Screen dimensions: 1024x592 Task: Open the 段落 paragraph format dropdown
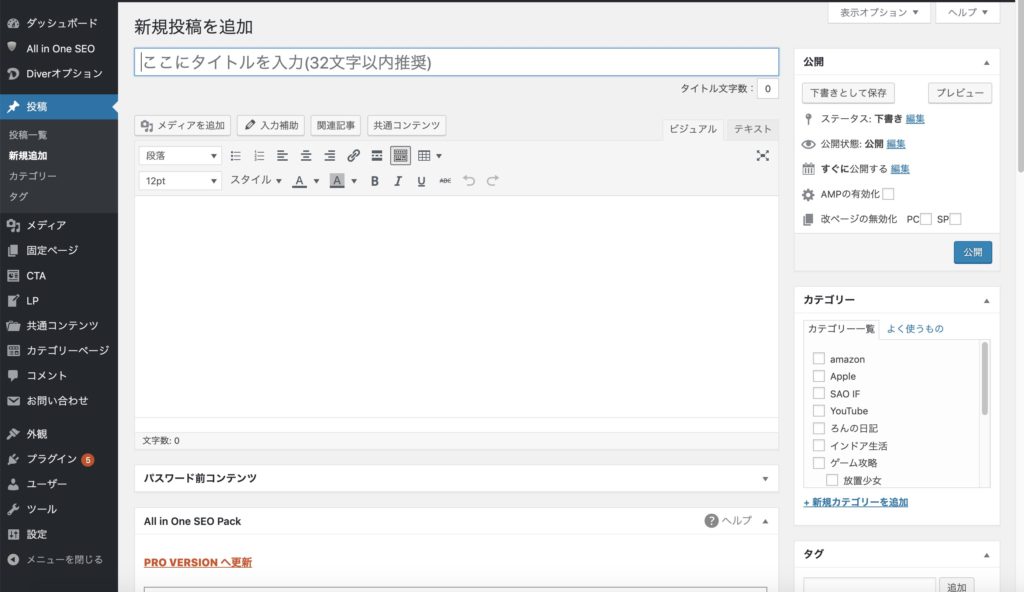[180, 156]
